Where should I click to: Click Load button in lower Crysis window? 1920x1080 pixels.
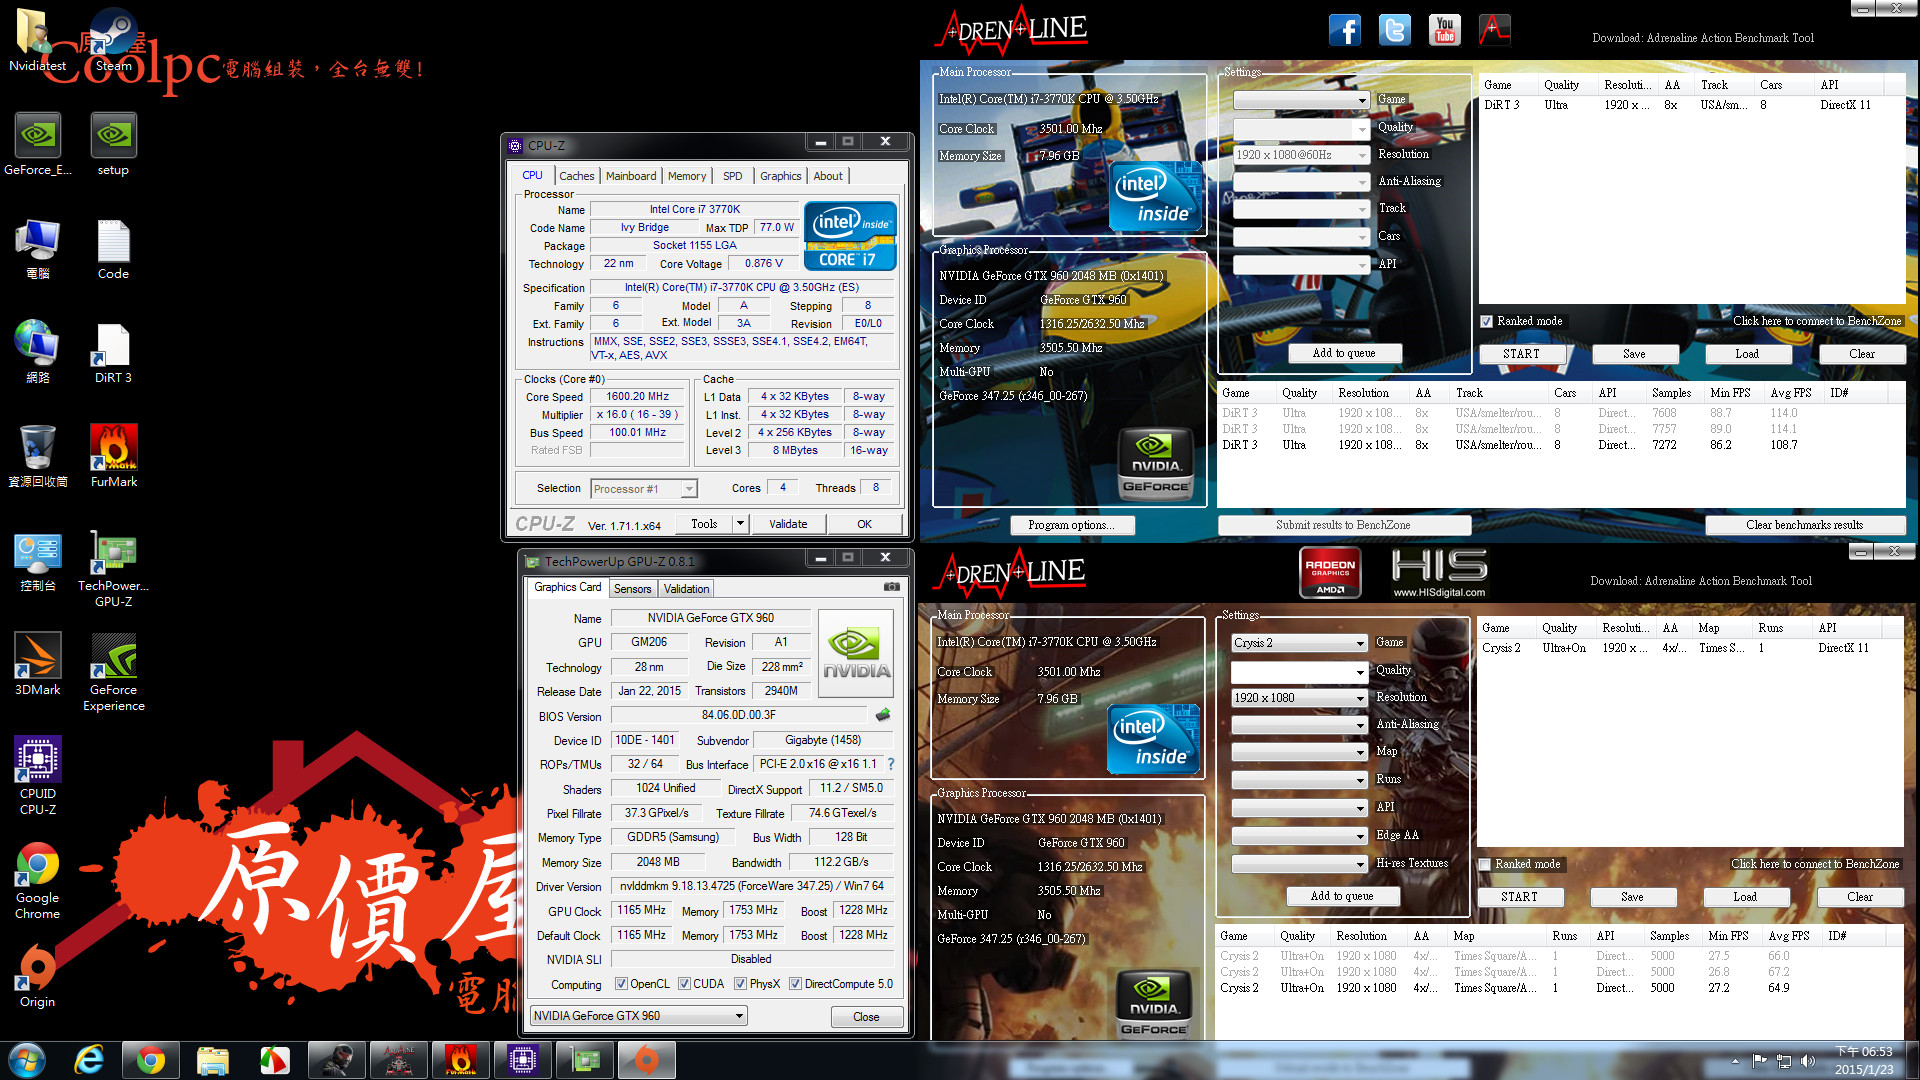point(1745,897)
